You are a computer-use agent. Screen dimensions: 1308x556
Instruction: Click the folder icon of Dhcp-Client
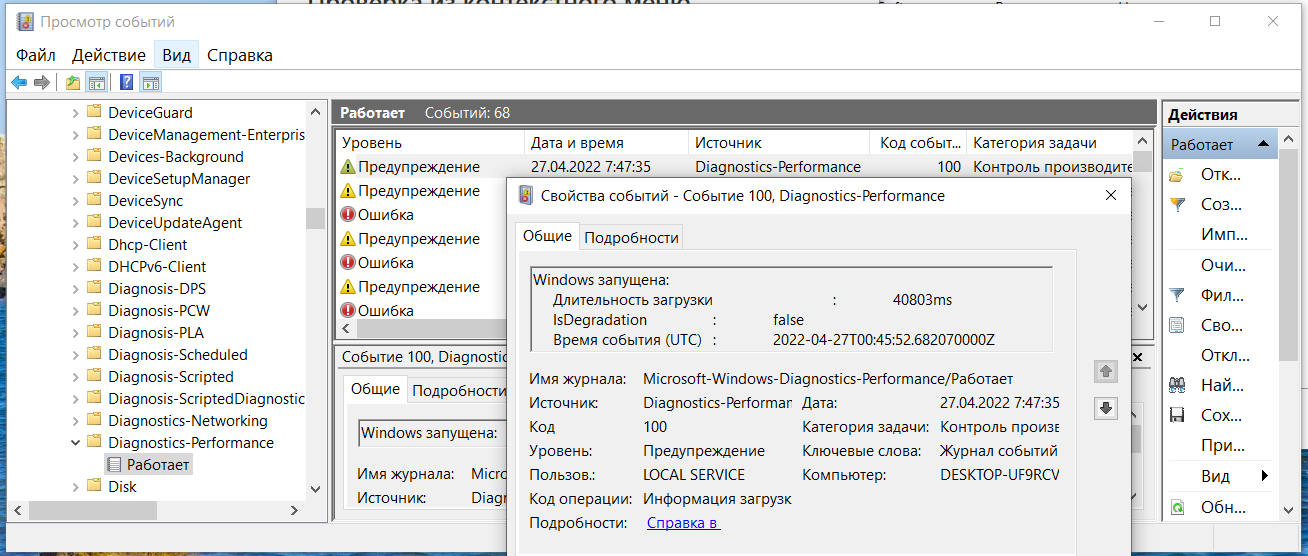pos(94,245)
